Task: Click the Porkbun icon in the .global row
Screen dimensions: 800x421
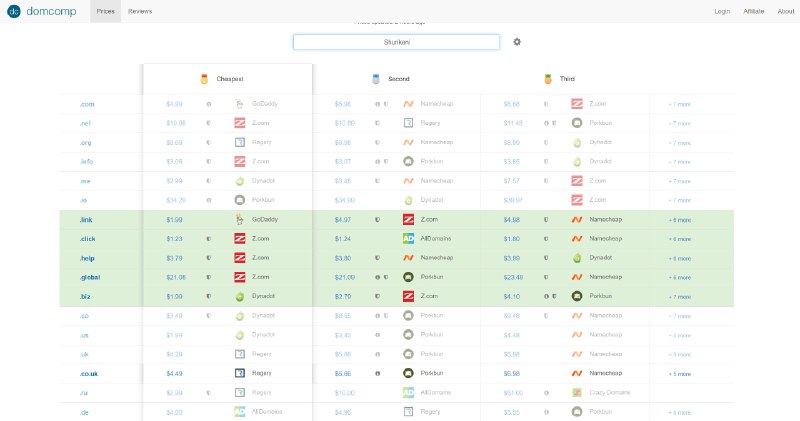Action: click(x=408, y=277)
